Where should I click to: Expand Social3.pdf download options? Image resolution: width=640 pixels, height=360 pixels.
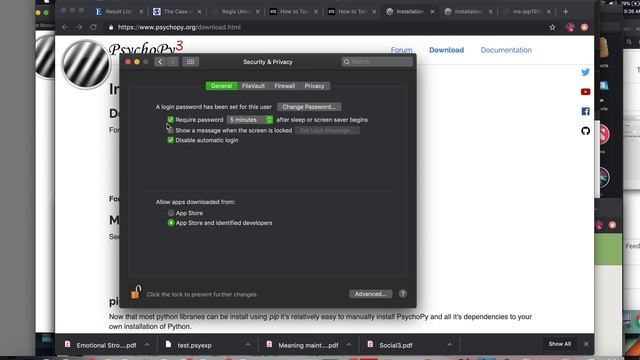click(449, 345)
